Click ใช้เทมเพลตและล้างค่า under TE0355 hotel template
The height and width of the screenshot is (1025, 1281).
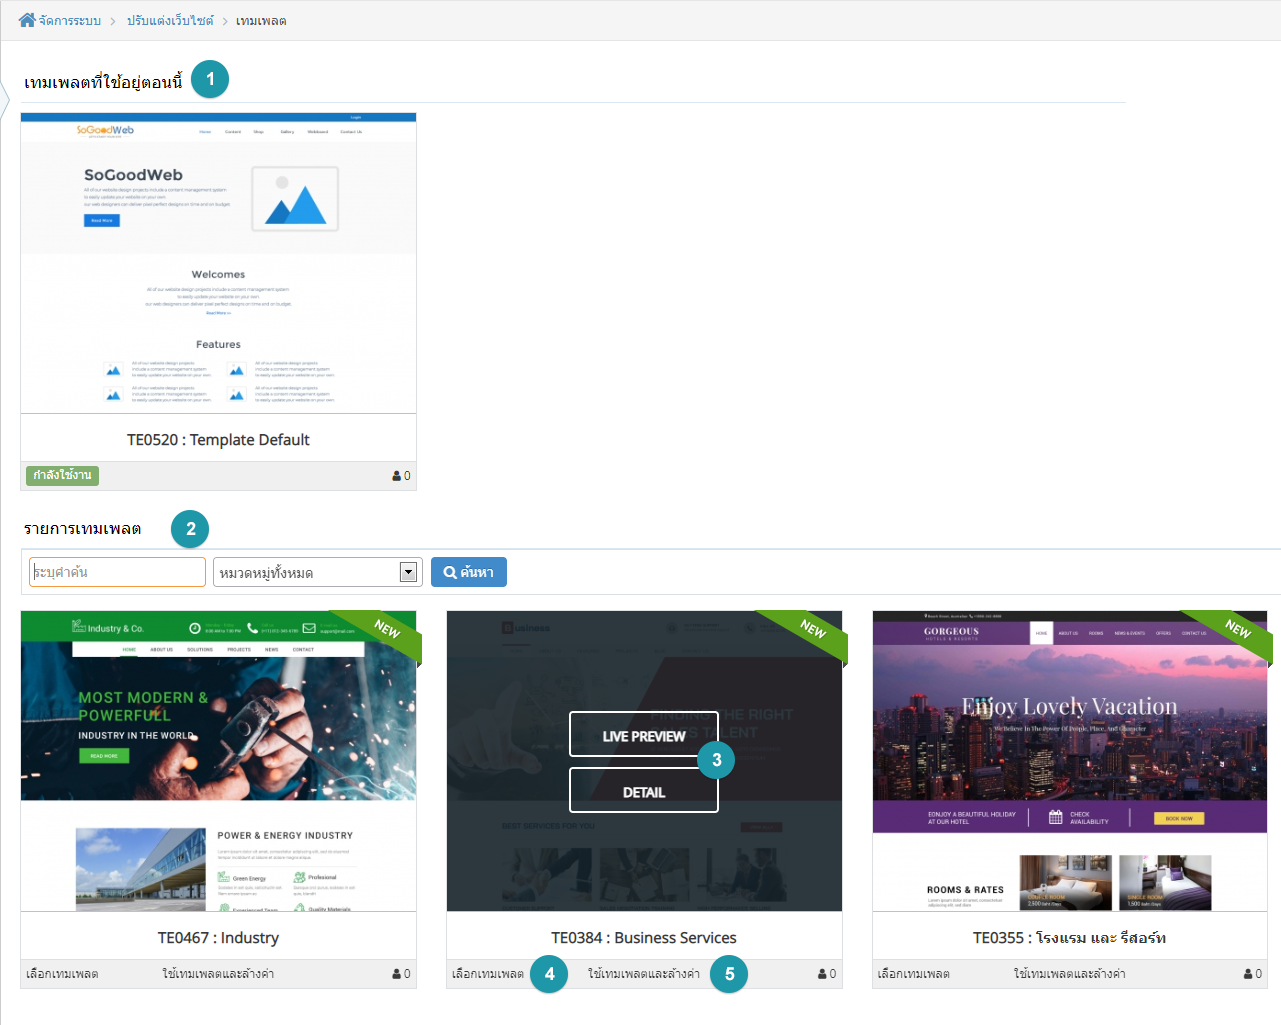click(1070, 974)
